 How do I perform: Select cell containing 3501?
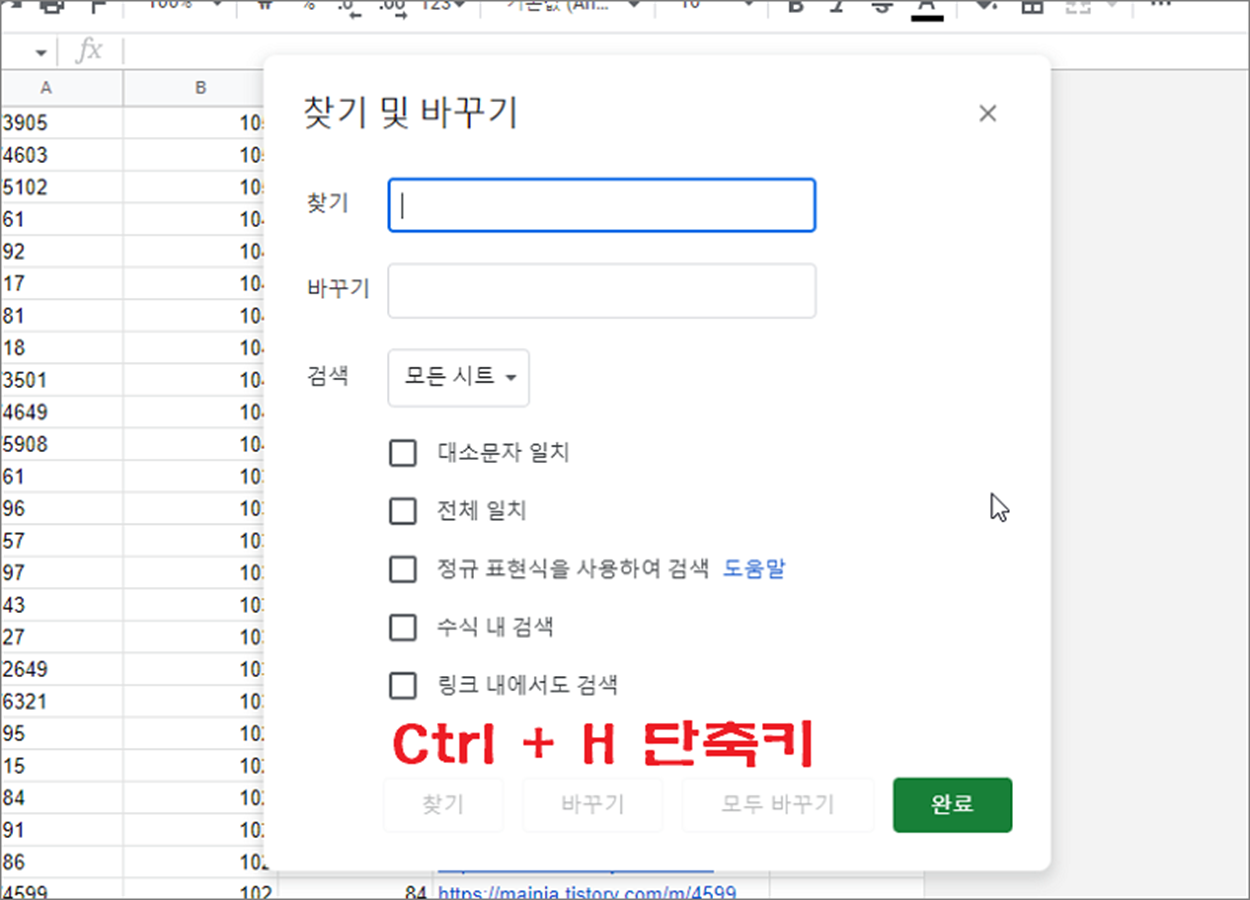(x=62, y=380)
